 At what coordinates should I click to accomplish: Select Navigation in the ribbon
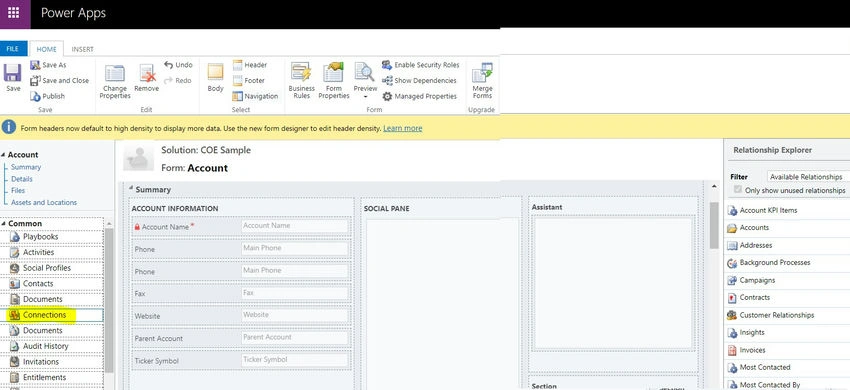255,96
